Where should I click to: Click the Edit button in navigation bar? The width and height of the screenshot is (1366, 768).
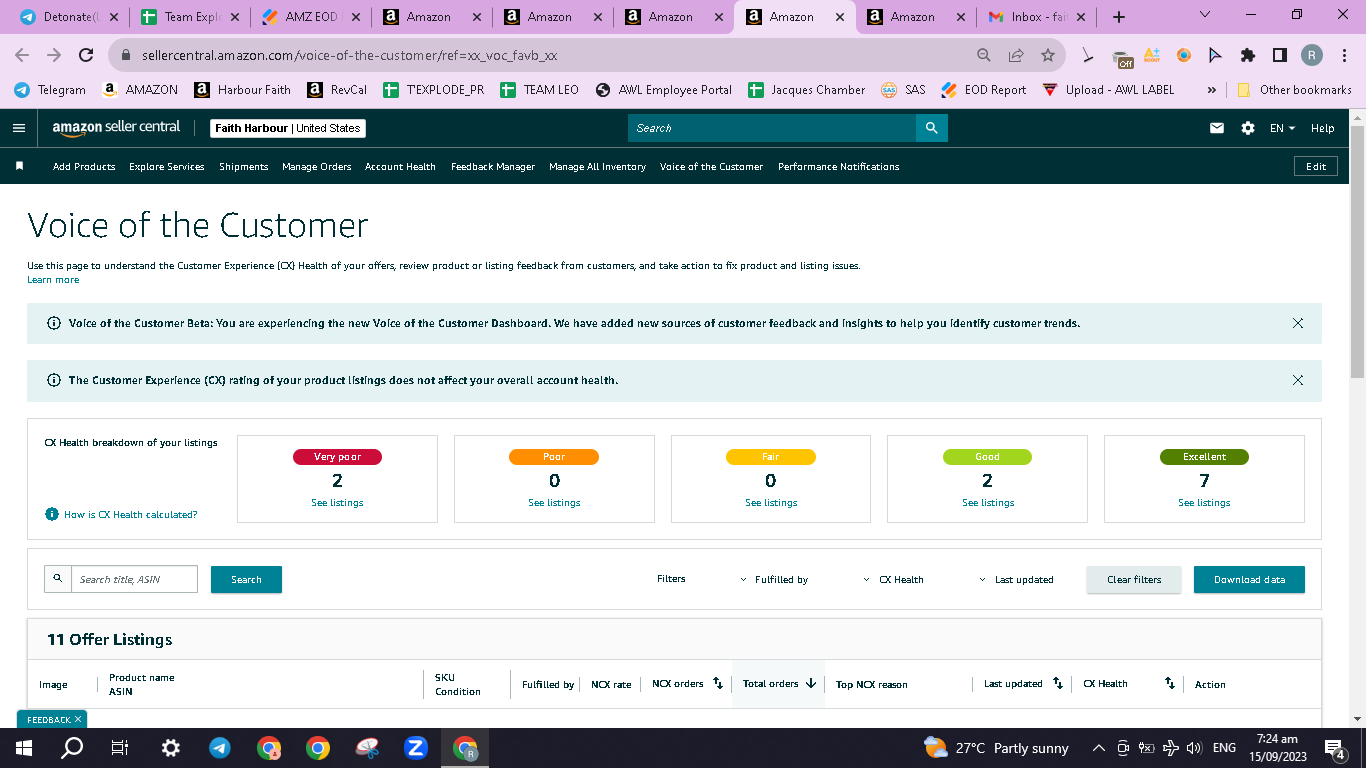[x=1316, y=166]
